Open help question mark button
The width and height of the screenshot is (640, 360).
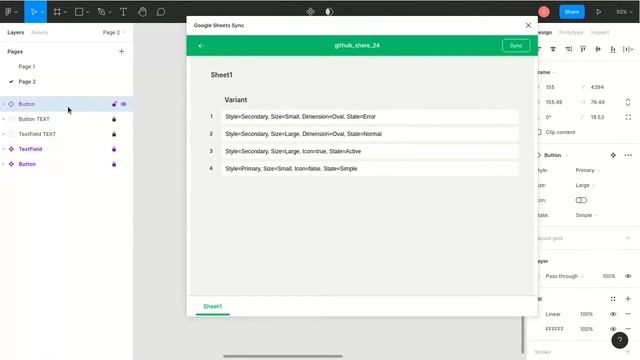coord(620,340)
